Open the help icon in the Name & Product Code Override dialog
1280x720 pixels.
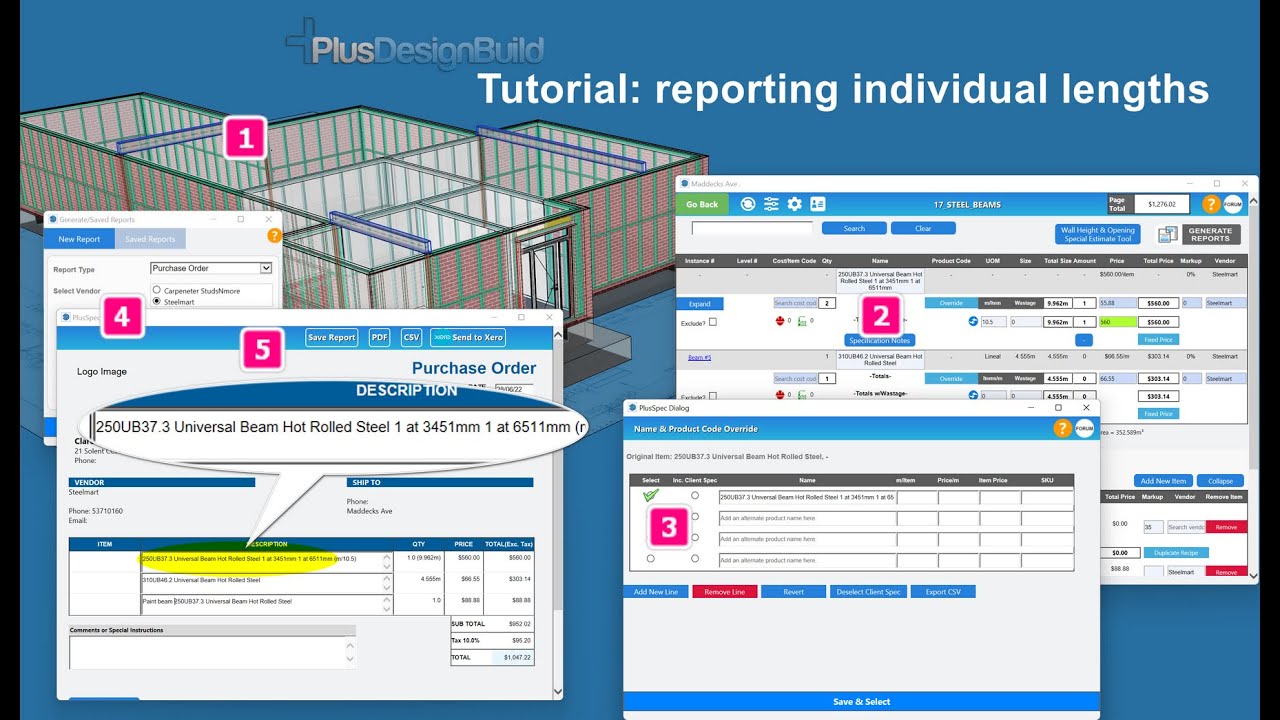pyautogui.click(x=1062, y=428)
